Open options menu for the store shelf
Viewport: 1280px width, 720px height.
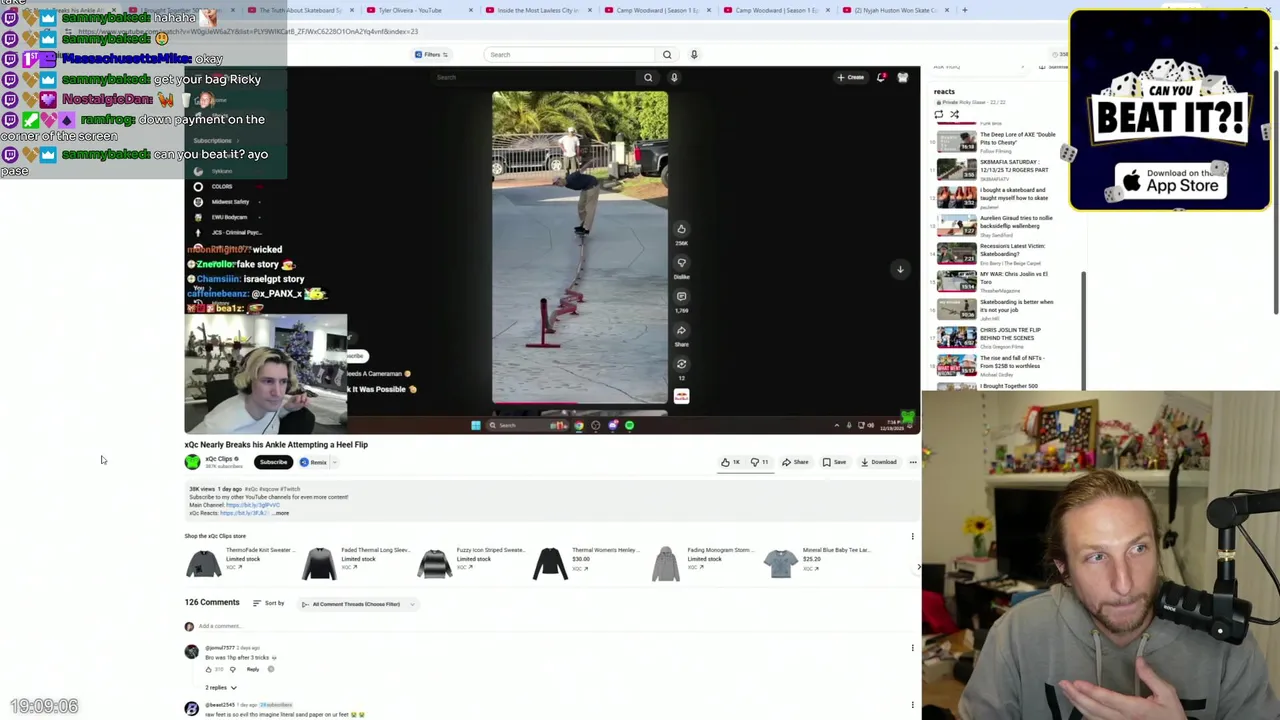pyautogui.click(x=912, y=537)
